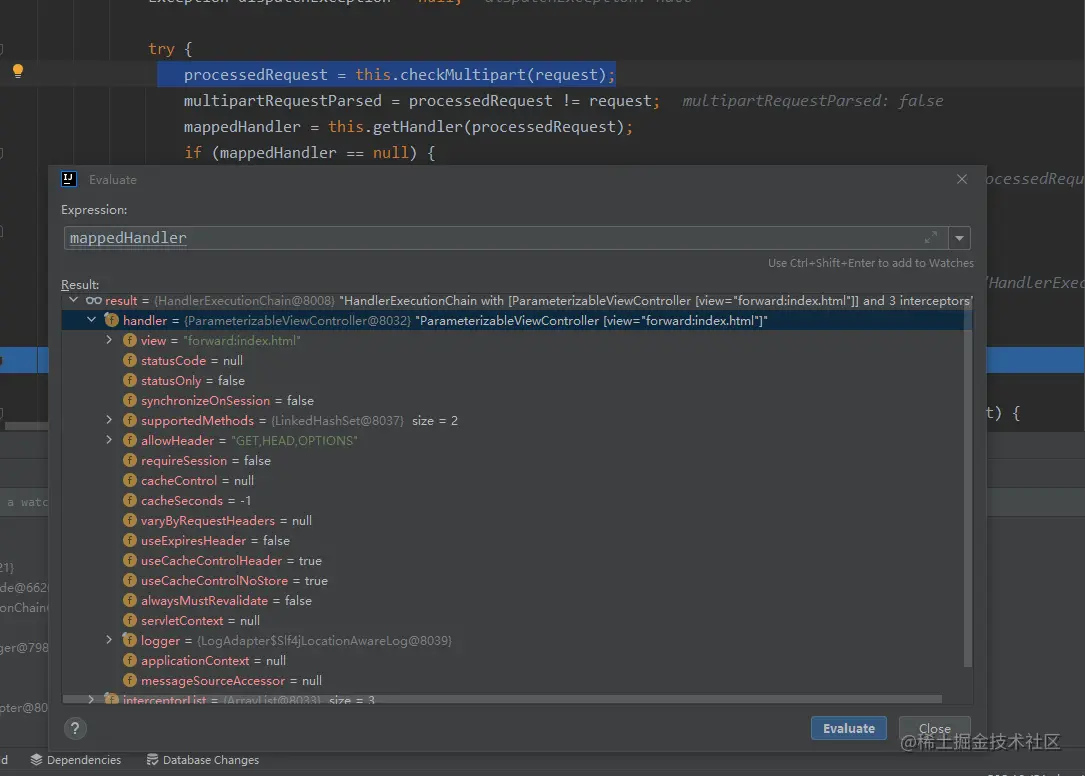The width and height of the screenshot is (1085, 776).
Task: Open the expression history dropdown
Action: pyautogui.click(x=959, y=238)
